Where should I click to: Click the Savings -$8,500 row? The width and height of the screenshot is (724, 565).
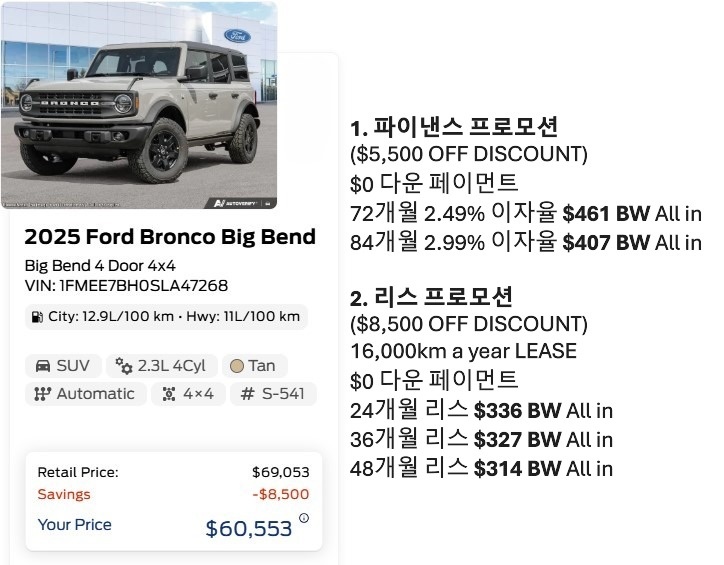pyautogui.click(x=173, y=494)
